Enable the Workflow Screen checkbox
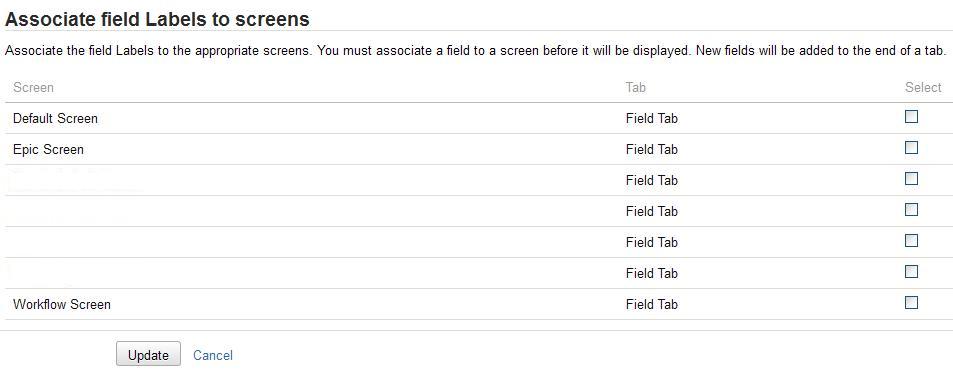 pos(911,303)
